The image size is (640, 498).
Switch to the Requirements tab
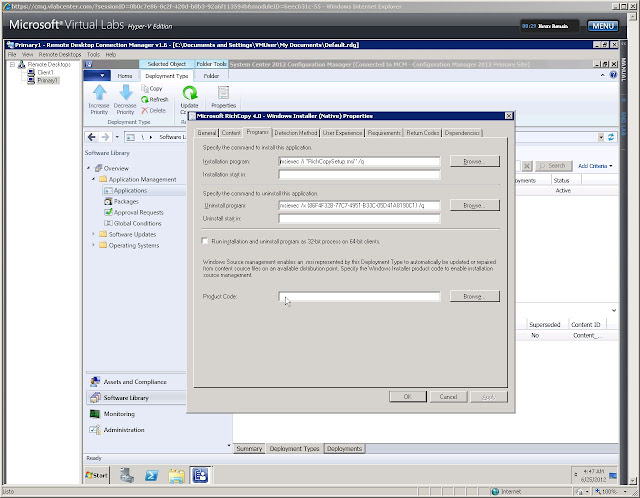(x=384, y=133)
